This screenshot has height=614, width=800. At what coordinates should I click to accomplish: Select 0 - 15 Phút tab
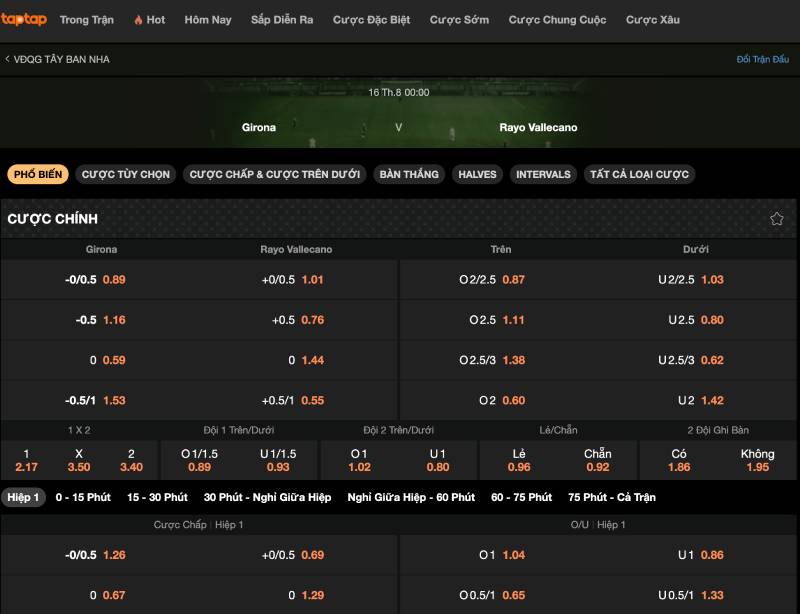(x=83, y=497)
